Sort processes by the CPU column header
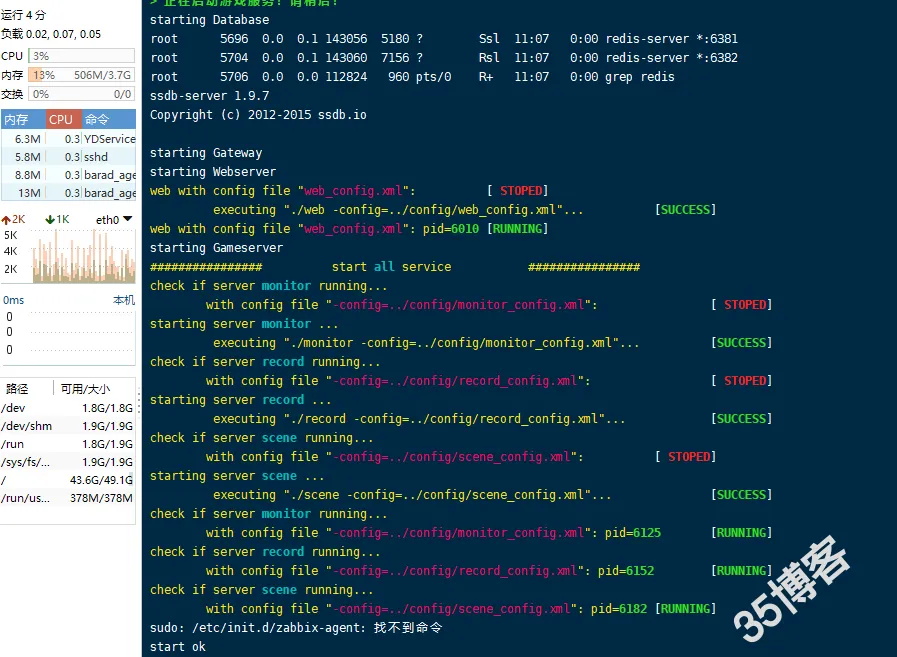 [63, 119]
